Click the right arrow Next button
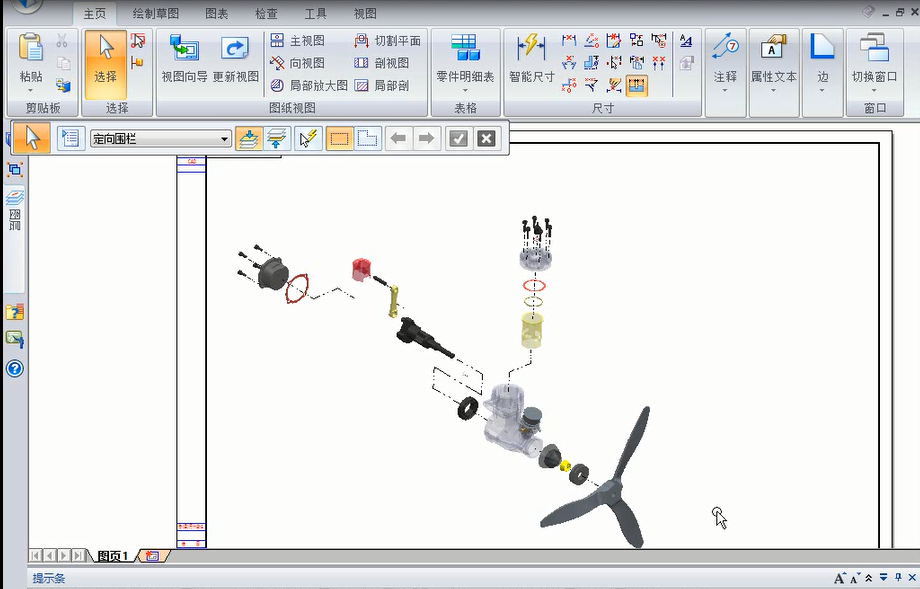Image resolution: width=920 pixels, height=589 pixels. (x=427, y=138)
